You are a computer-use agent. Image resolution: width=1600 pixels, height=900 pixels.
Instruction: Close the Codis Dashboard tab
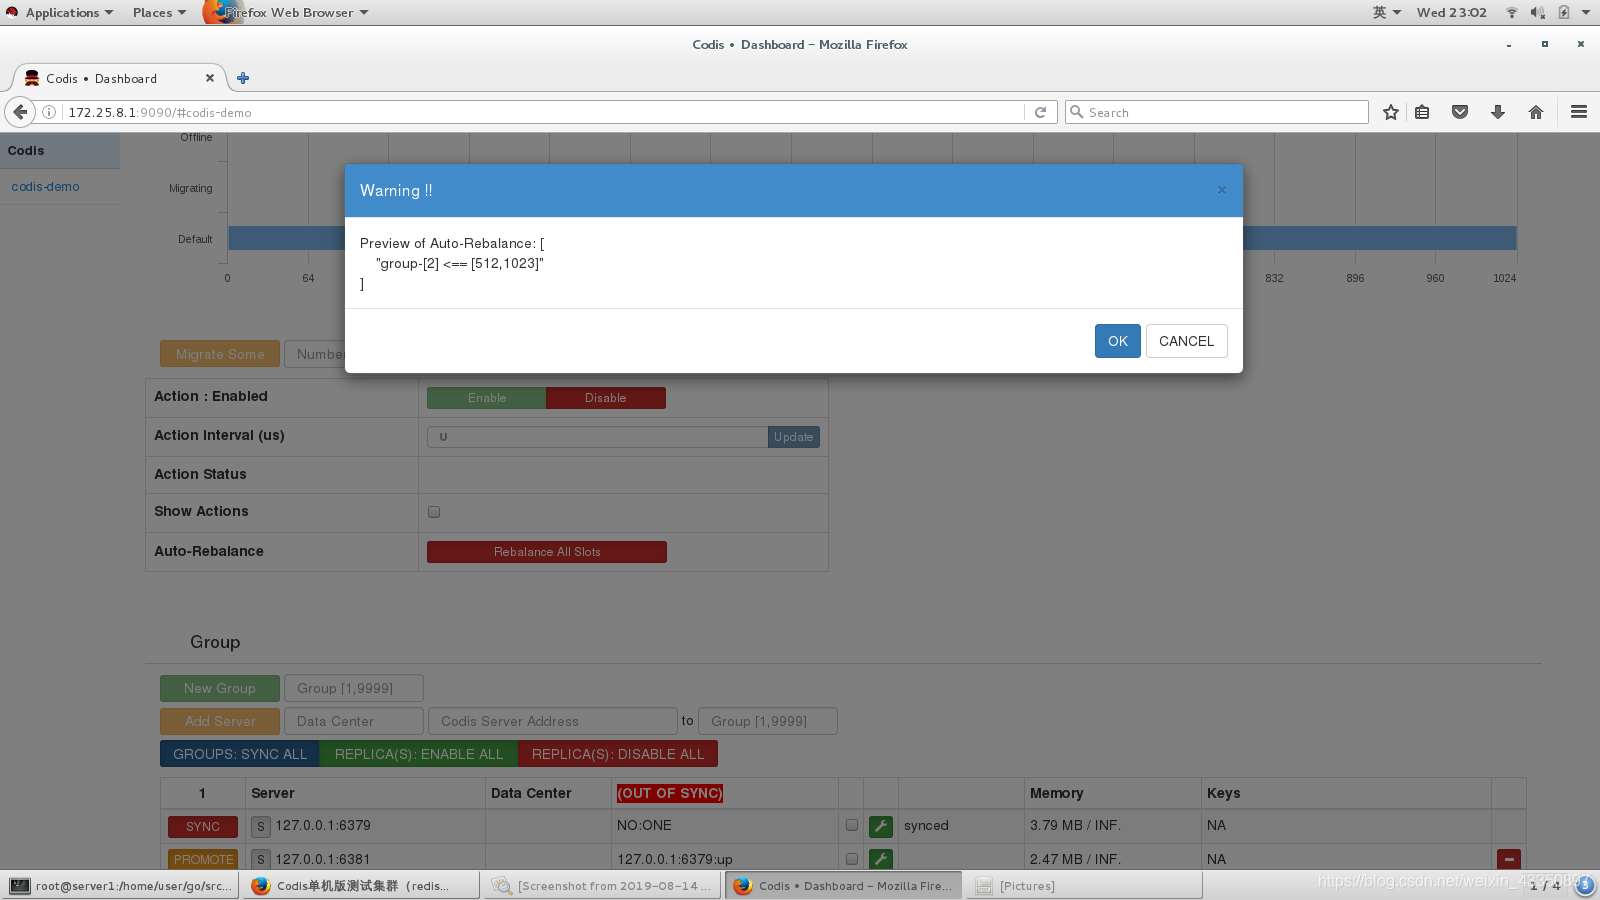(x=210, y=78)
